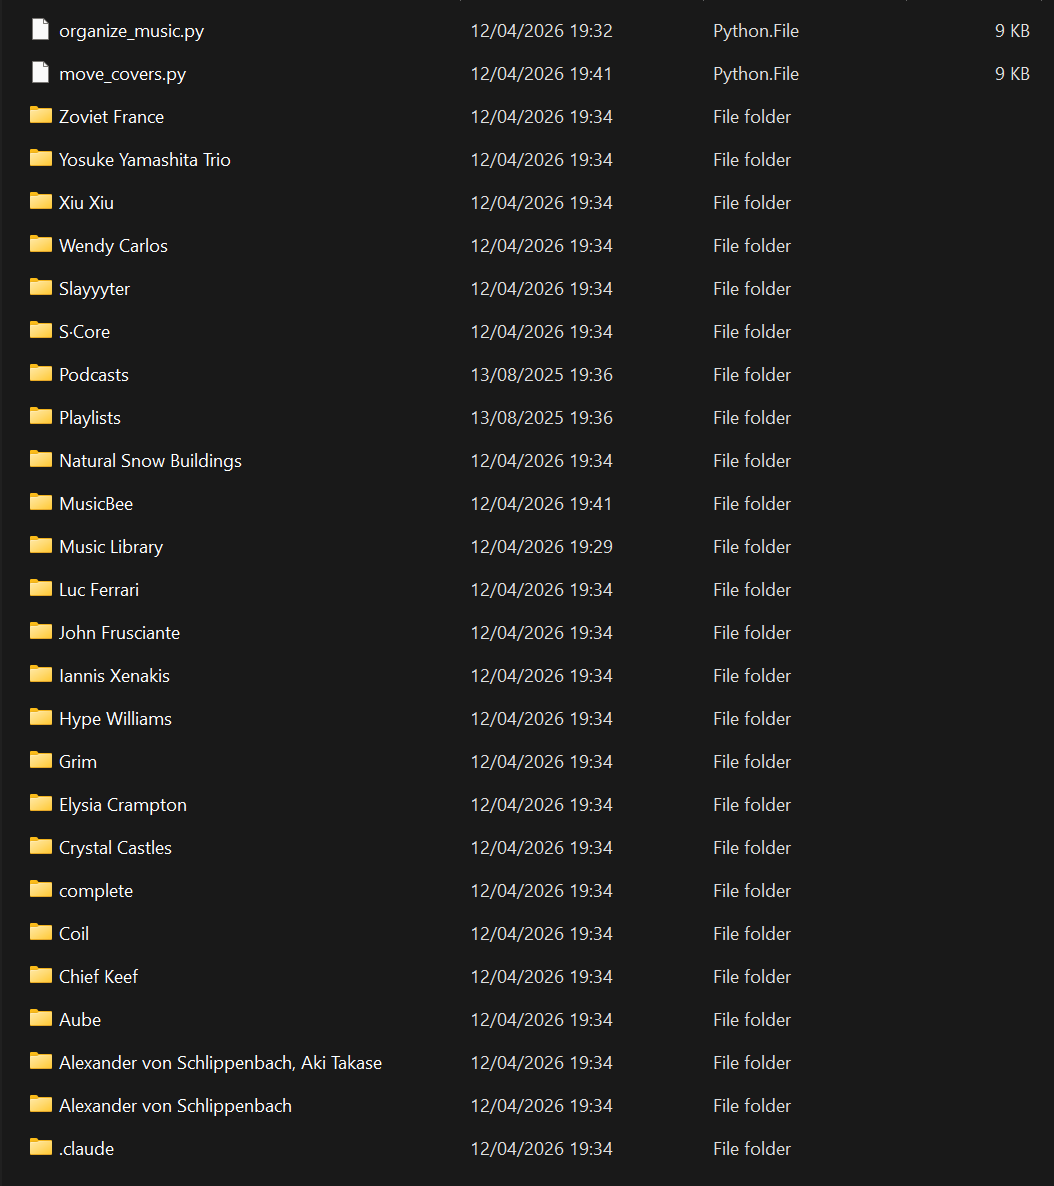Click the Hype Williams folder icon
1054x1186 pixels.
pyautogui.click(x=41, y=717)
